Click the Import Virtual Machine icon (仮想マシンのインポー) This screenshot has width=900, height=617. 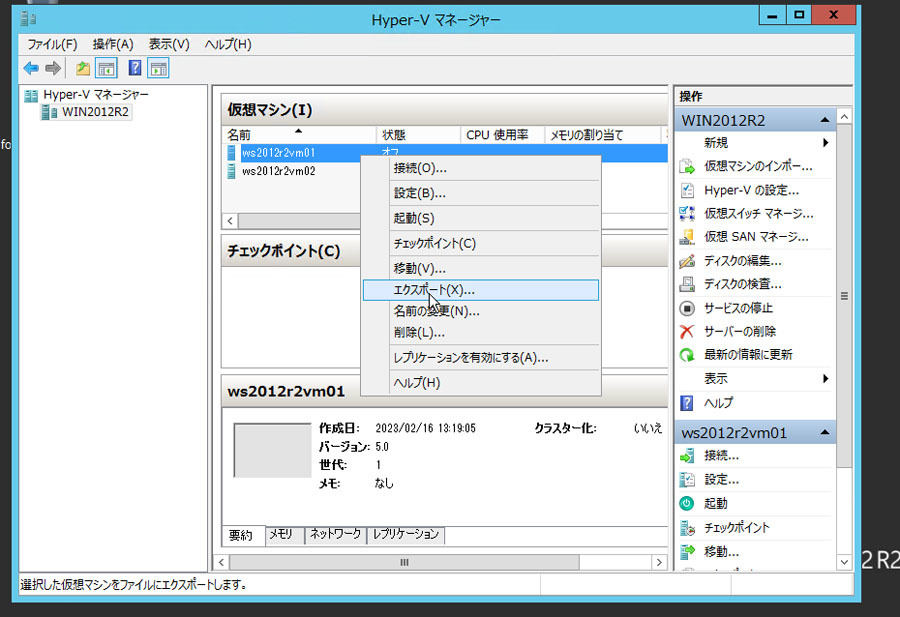pos(687,166)
